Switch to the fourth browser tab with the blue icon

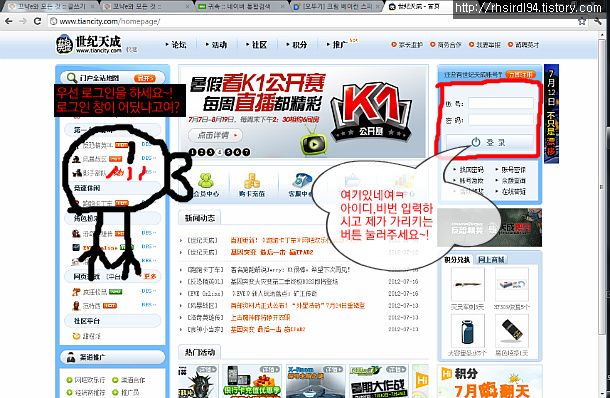(335, 7)
